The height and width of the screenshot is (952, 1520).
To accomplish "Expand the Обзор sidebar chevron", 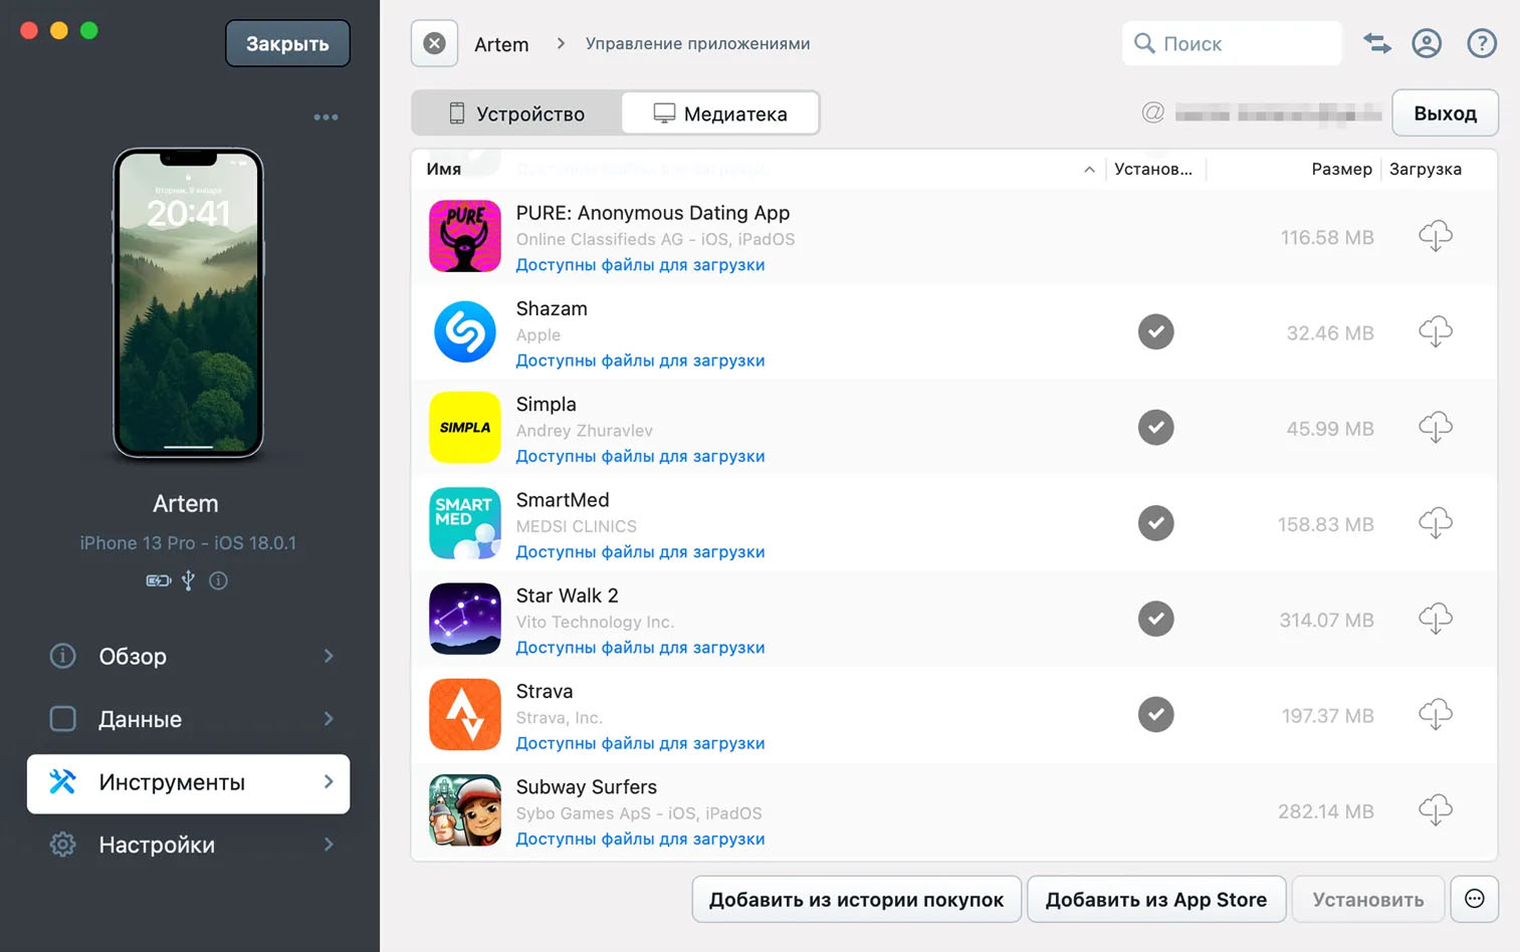I will (328, 656).
